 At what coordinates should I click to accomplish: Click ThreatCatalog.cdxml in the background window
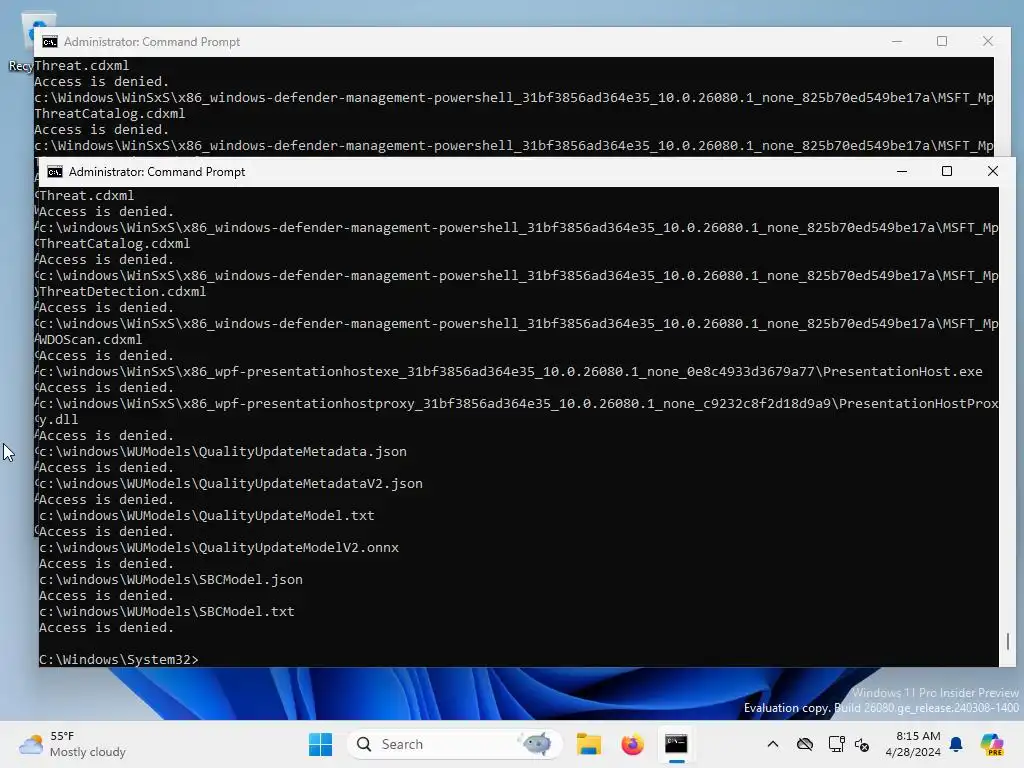pyautogui.click(x=109, y=114)
